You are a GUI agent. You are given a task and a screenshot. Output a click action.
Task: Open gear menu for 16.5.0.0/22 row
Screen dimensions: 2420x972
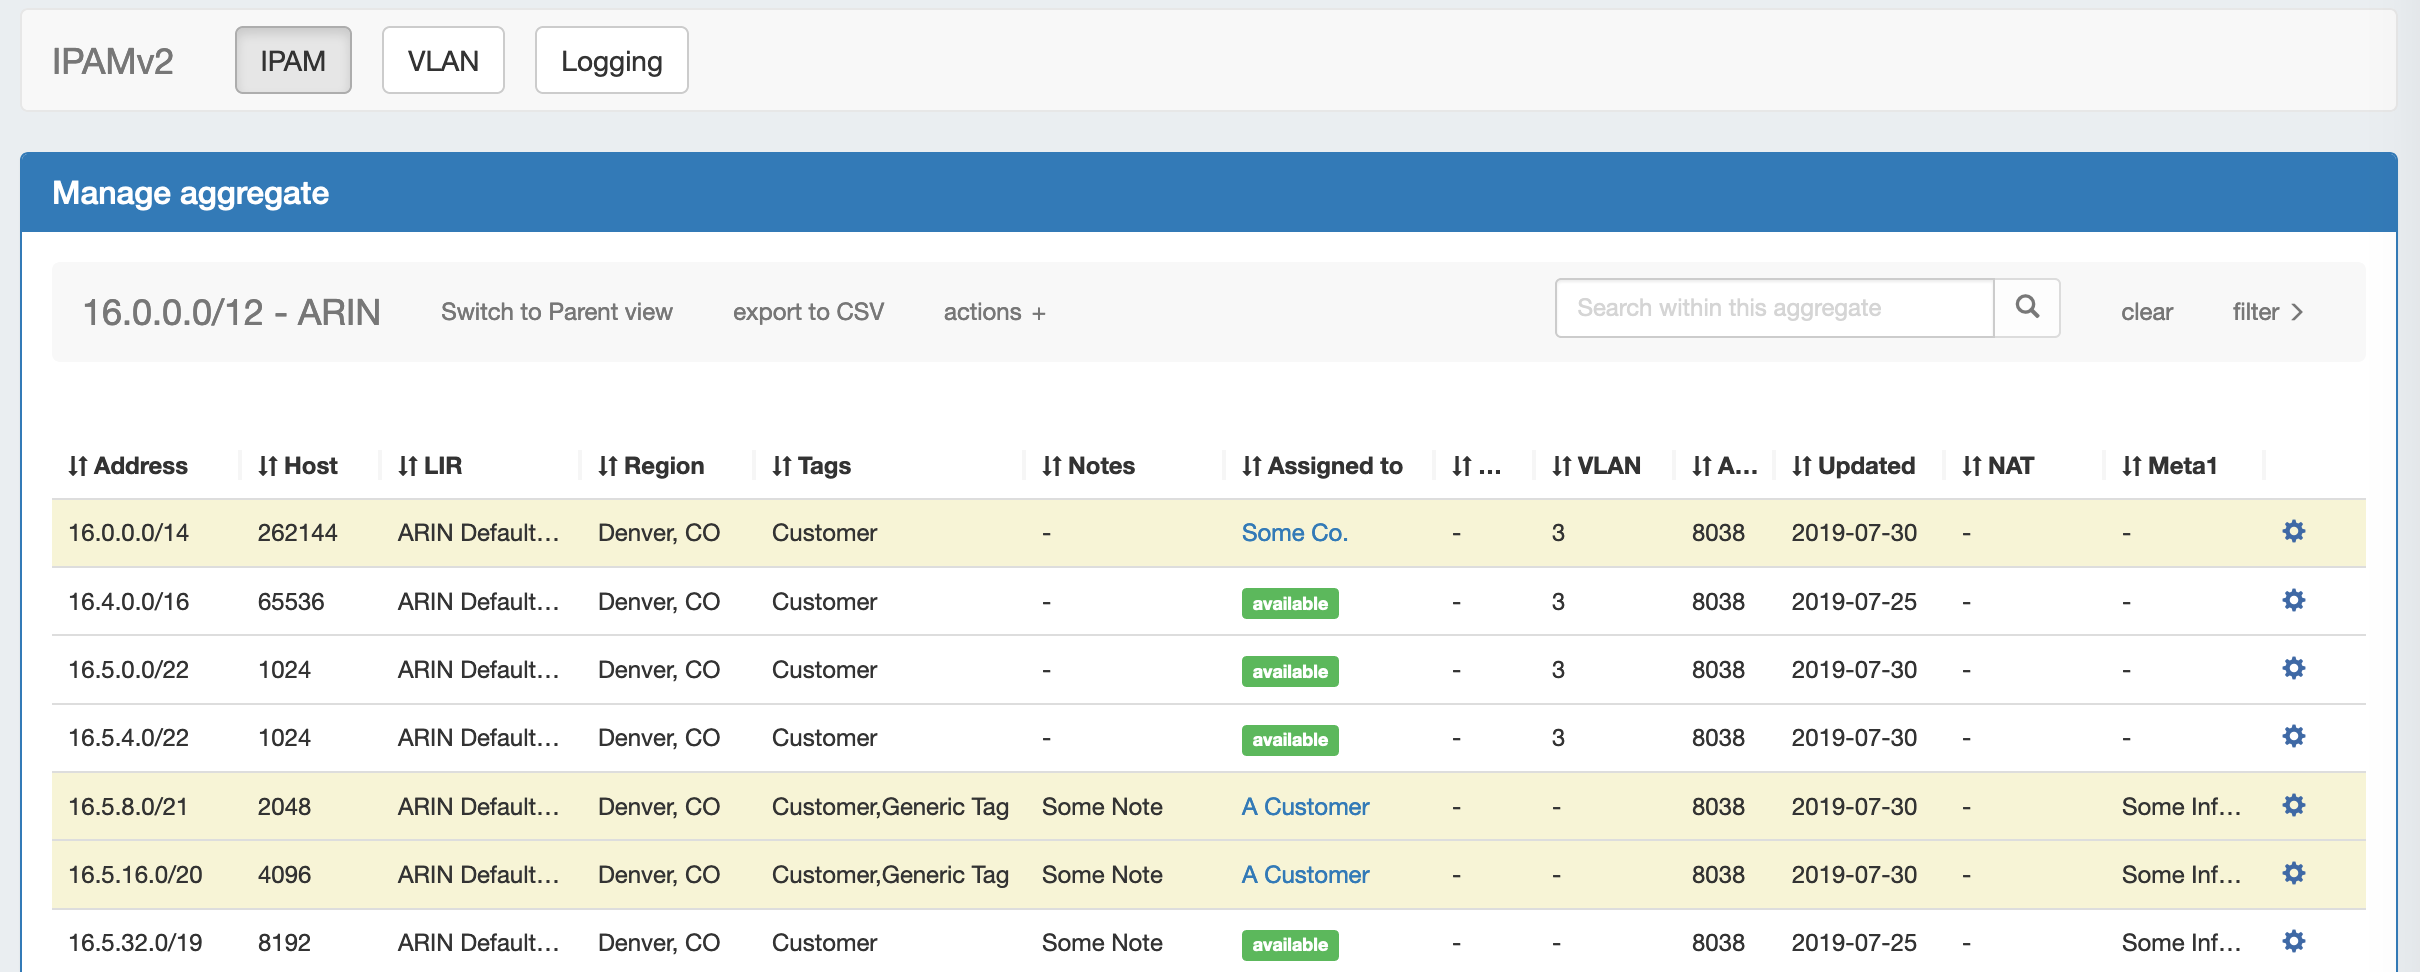coord(2293,668)
